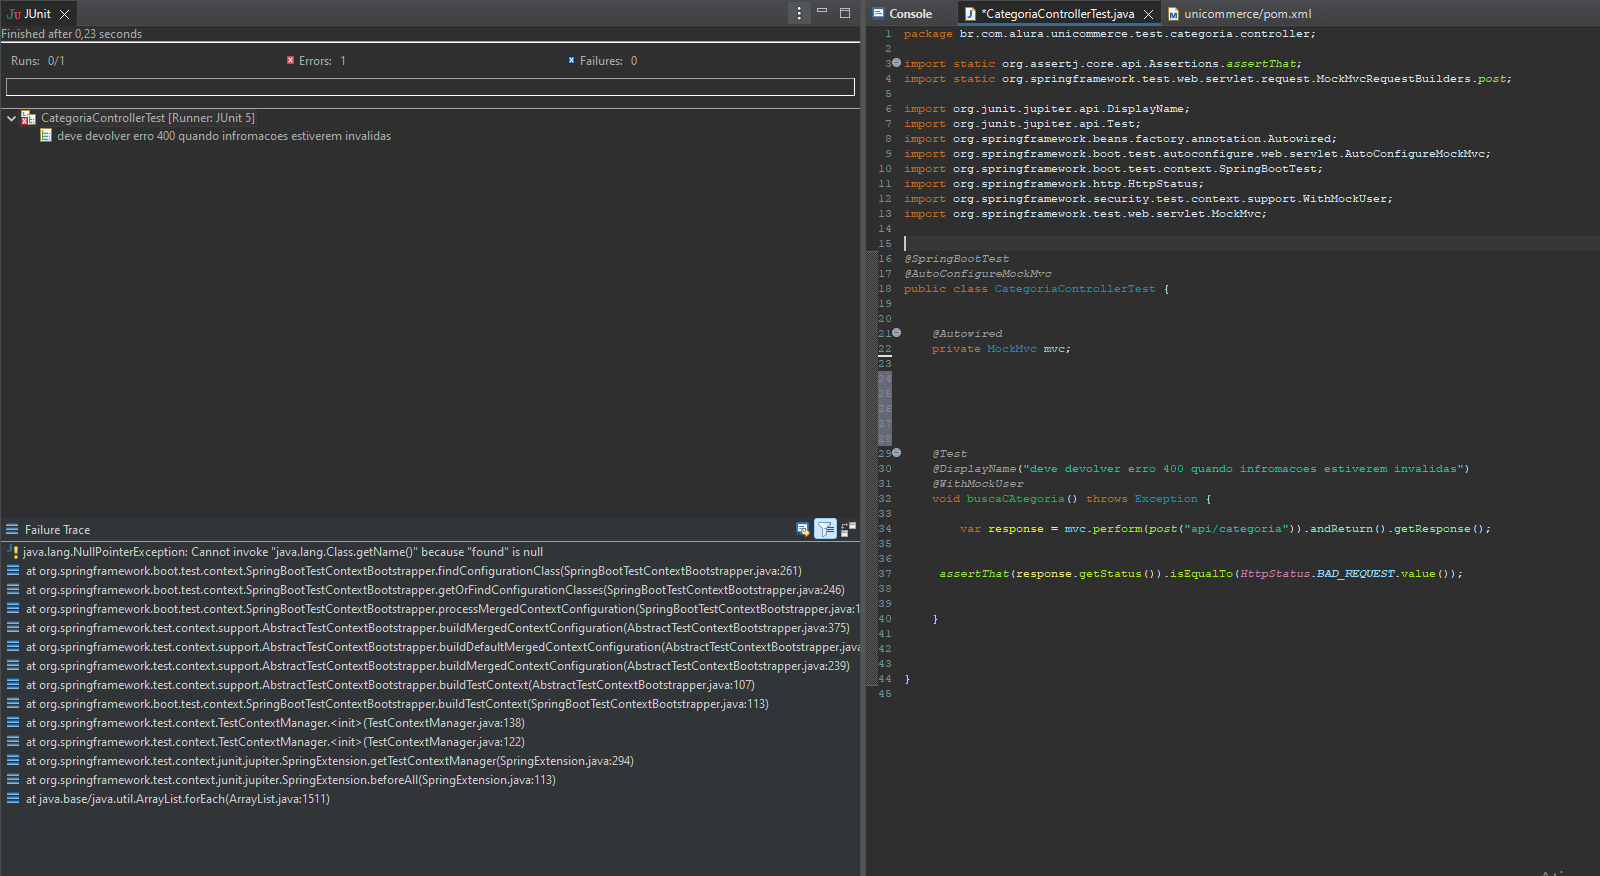Close the JUnit view tab
Screen dimensions: 1600x876
(x=64, y=14)
